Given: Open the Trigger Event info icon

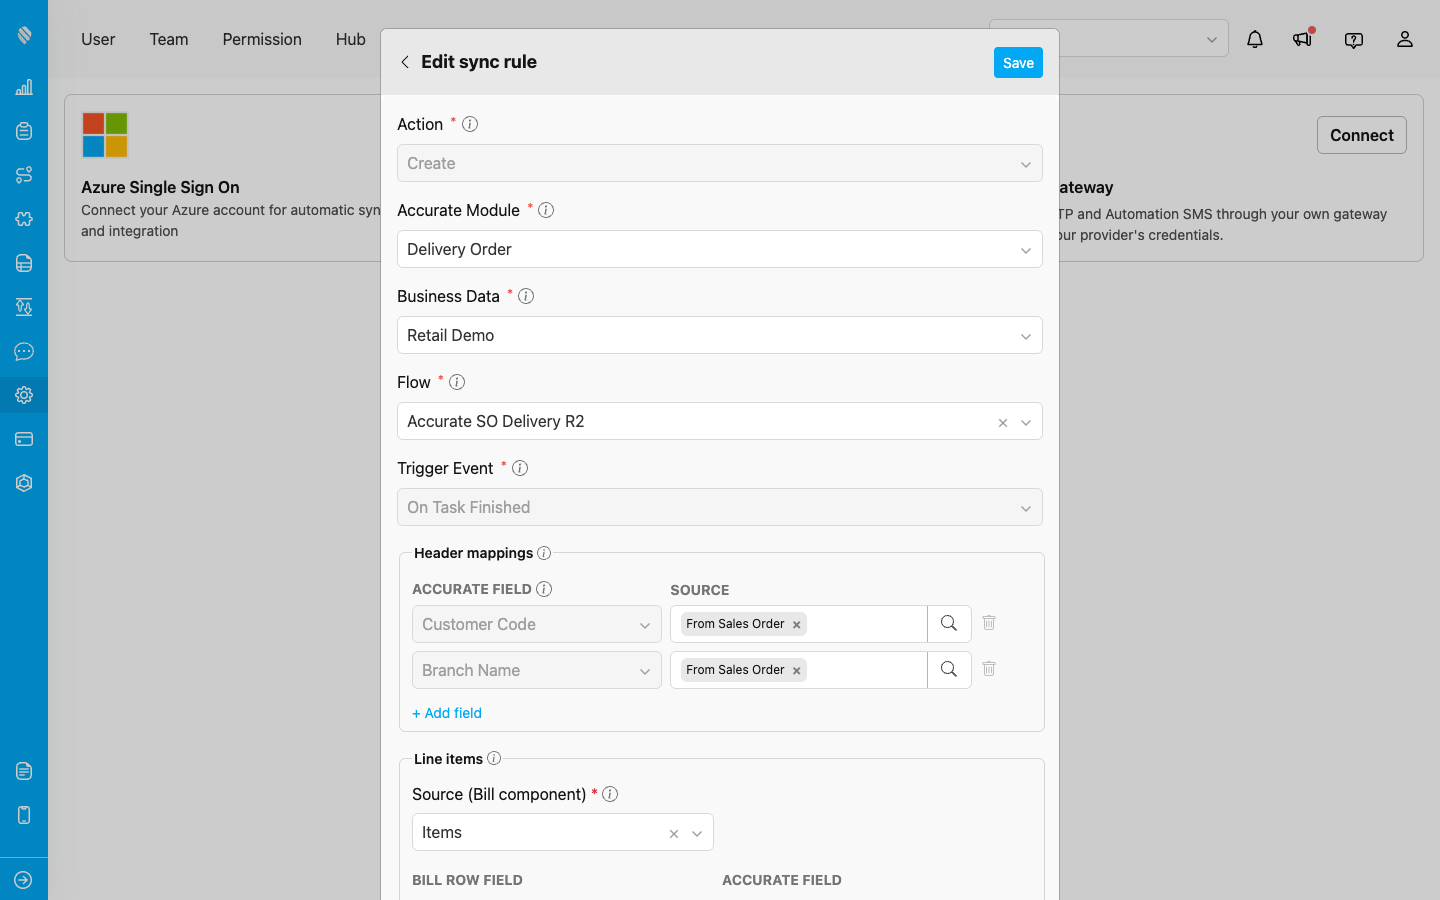Looking at the screenshot, I should pos(520,468).
